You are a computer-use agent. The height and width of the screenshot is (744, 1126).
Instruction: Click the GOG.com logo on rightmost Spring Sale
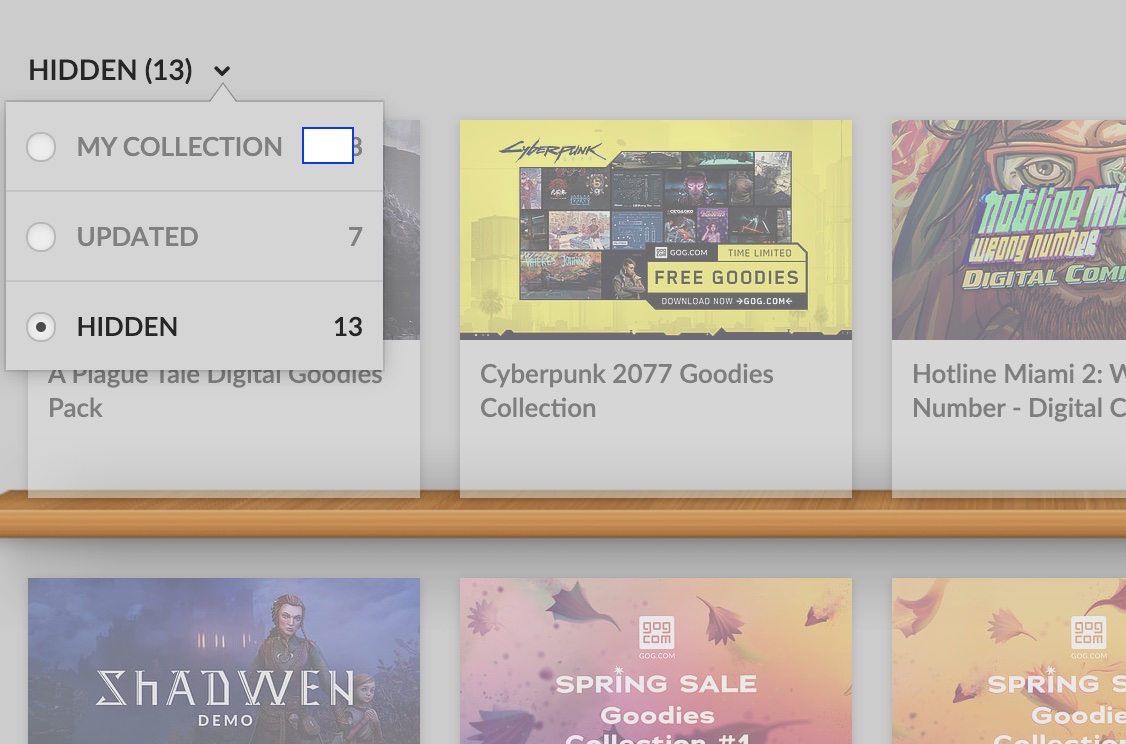tap(1089, 637)
